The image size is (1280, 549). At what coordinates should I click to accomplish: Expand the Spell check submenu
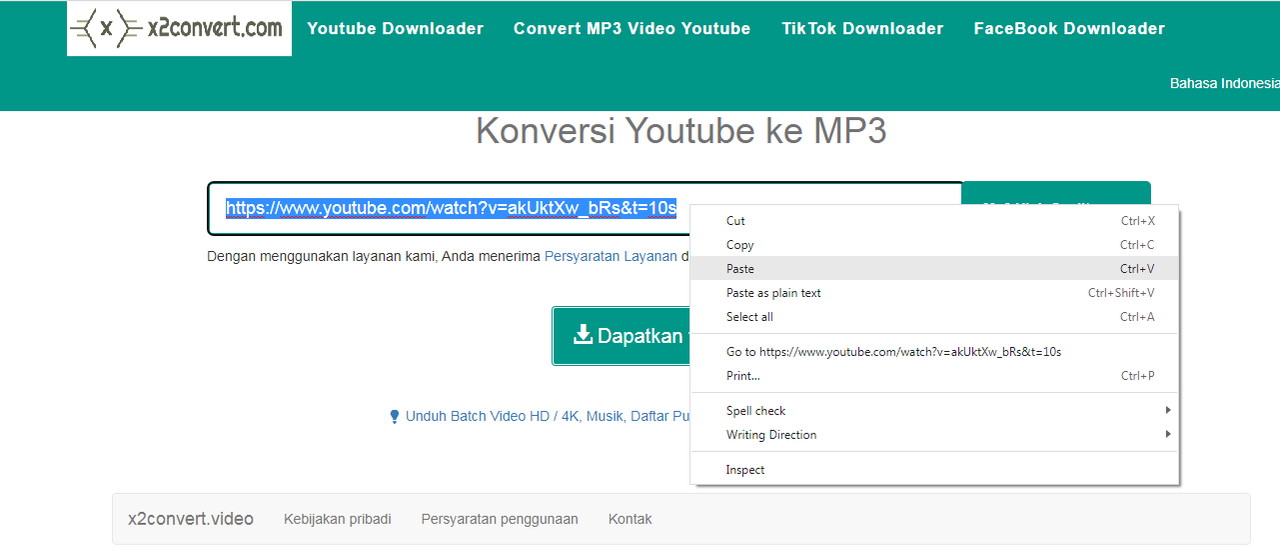935,411
